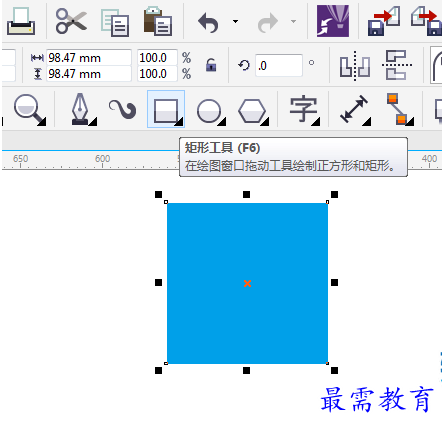Click the purple balloon search content icon
Screen dimensions: 442x431
pos(333,21)
